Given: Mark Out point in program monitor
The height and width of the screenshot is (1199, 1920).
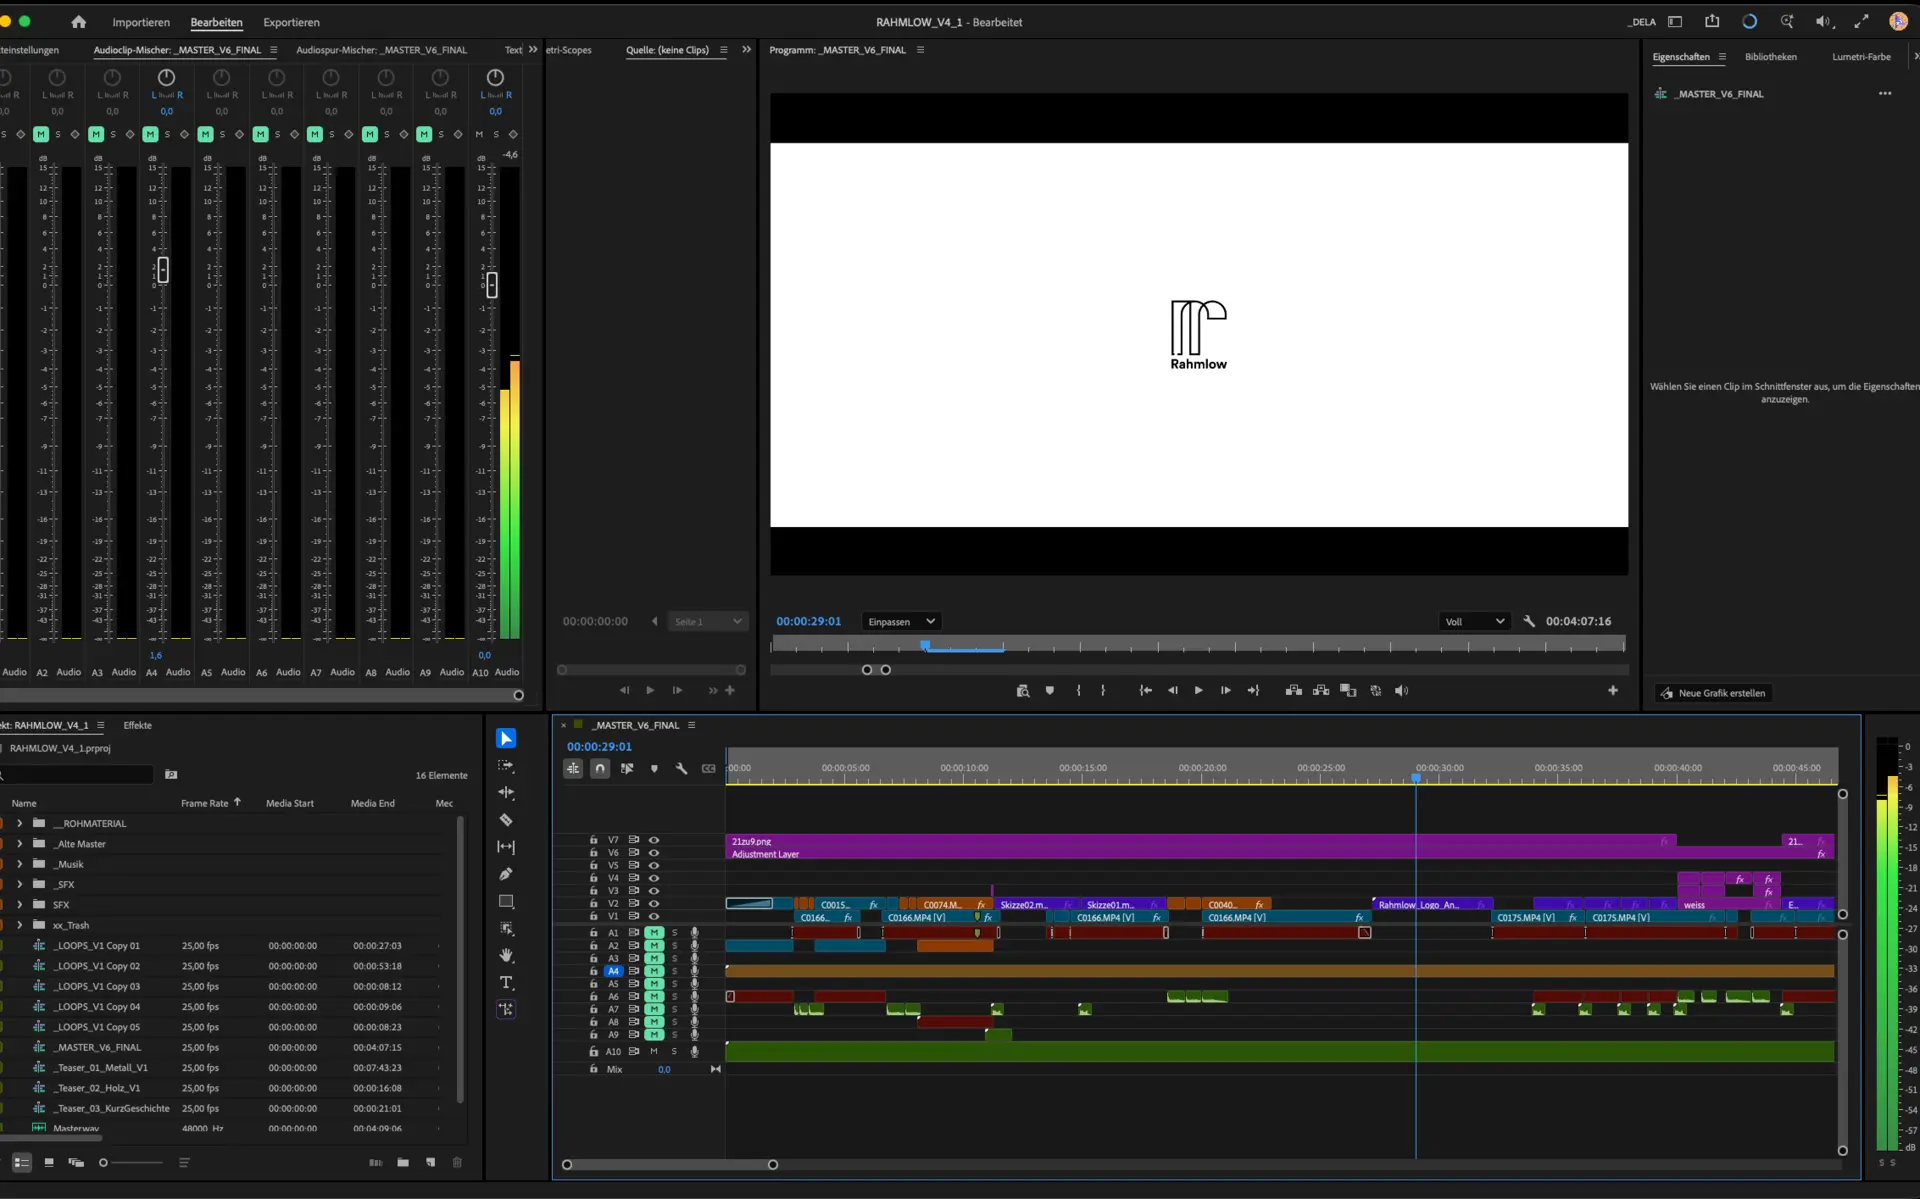Looking at the screenshot, I should click(1103, 691).
